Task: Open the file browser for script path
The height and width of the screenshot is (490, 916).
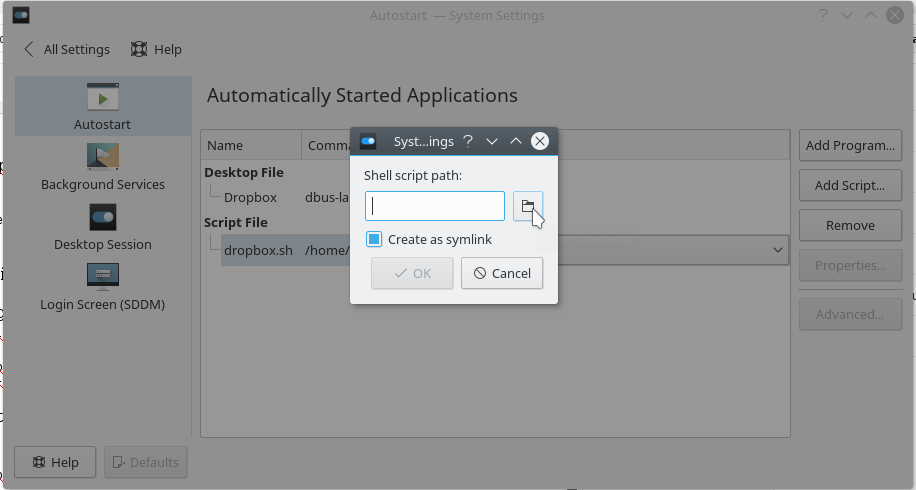Action: coord(527,206)
